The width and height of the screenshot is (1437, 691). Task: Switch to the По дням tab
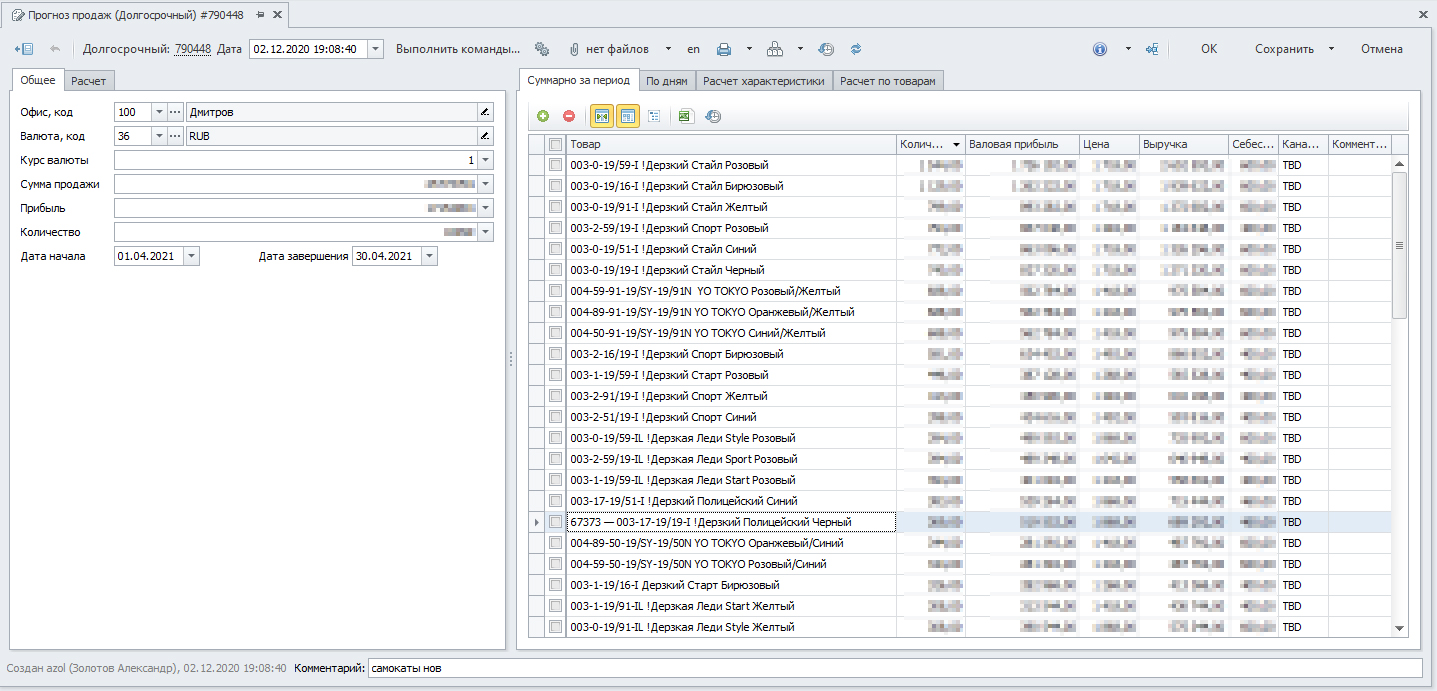tap(666, 81)
